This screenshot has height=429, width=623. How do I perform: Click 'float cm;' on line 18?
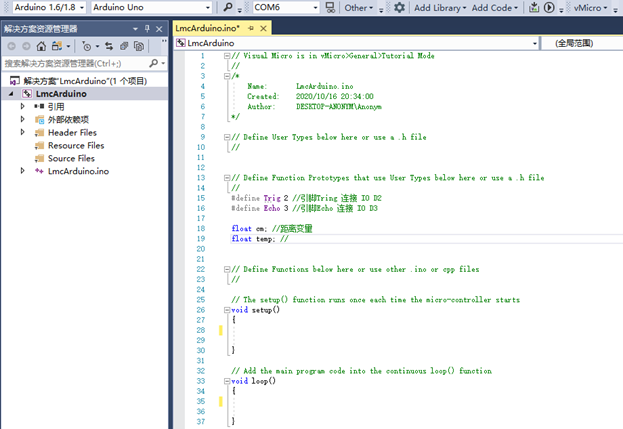point(249,228)
